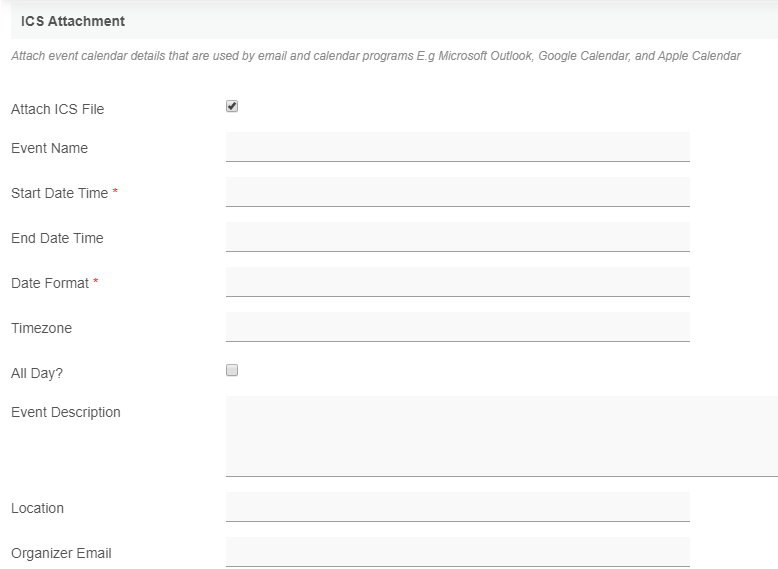Click the 'Event Name' label text
Image resolution: width=778 pixels, height=569 pixels.
(x=49, y=148)
